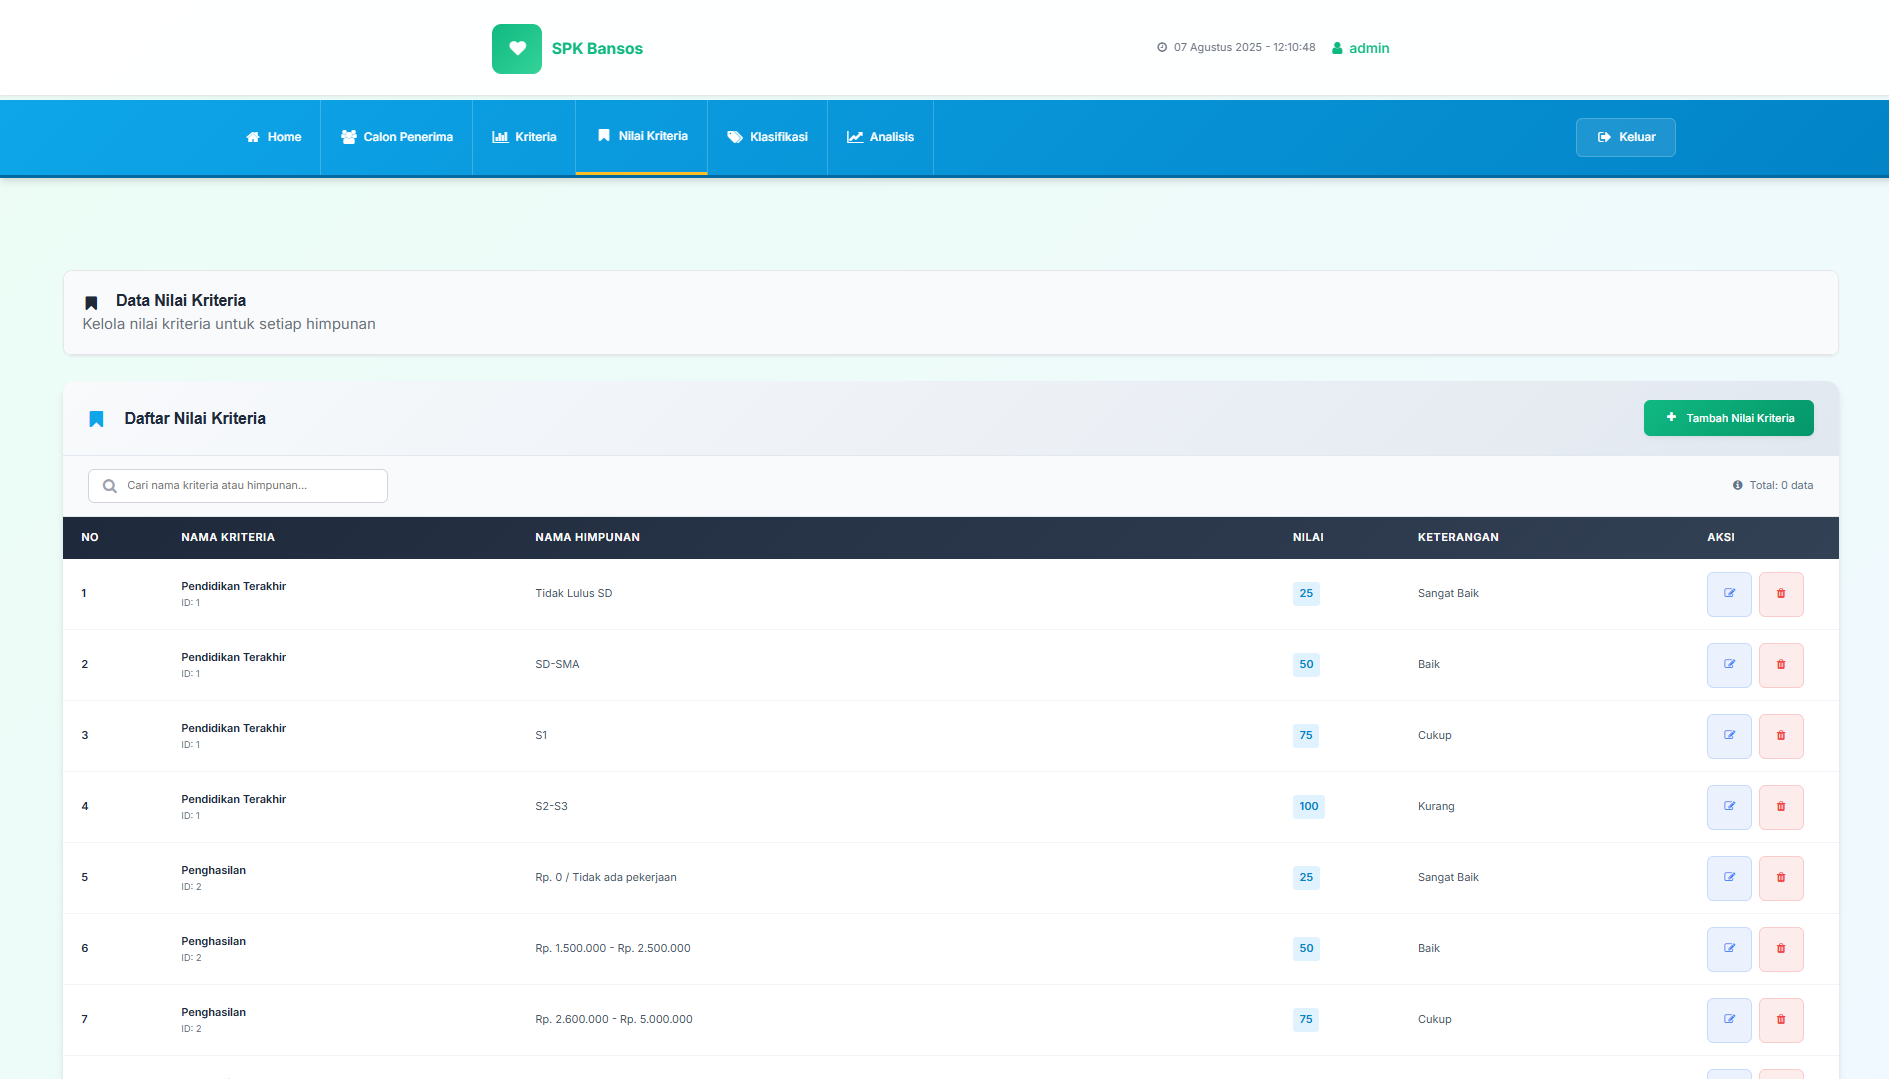
Task: Open the Klasifikasi menu
Action: point(768,137)
